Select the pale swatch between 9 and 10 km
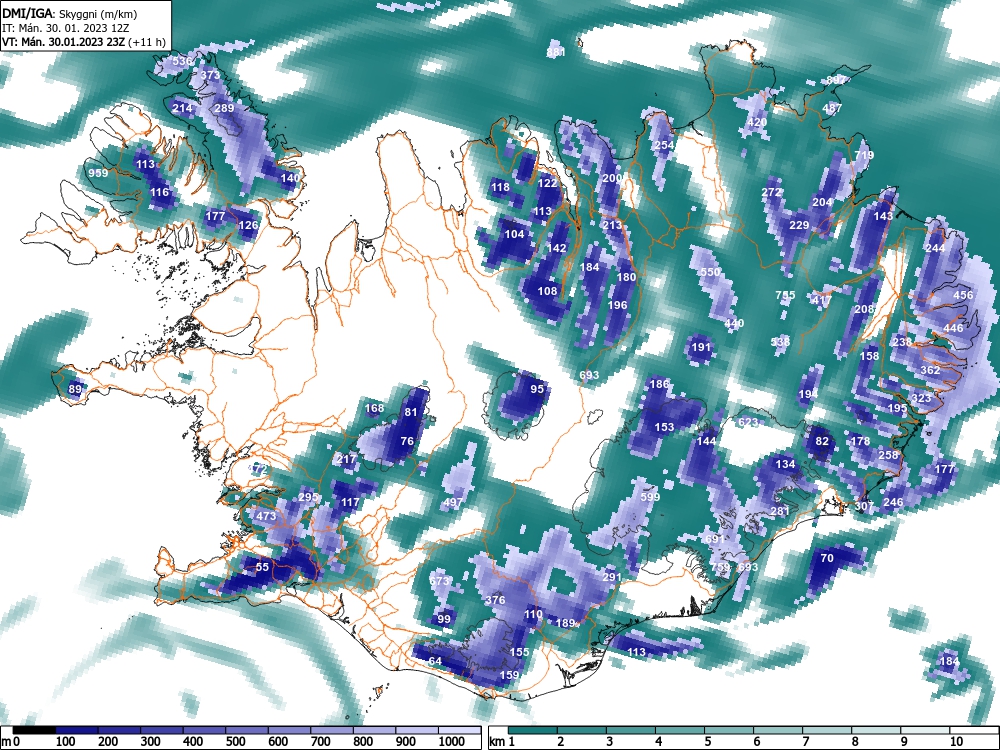 pyautogui.click(x=925, y=730)
